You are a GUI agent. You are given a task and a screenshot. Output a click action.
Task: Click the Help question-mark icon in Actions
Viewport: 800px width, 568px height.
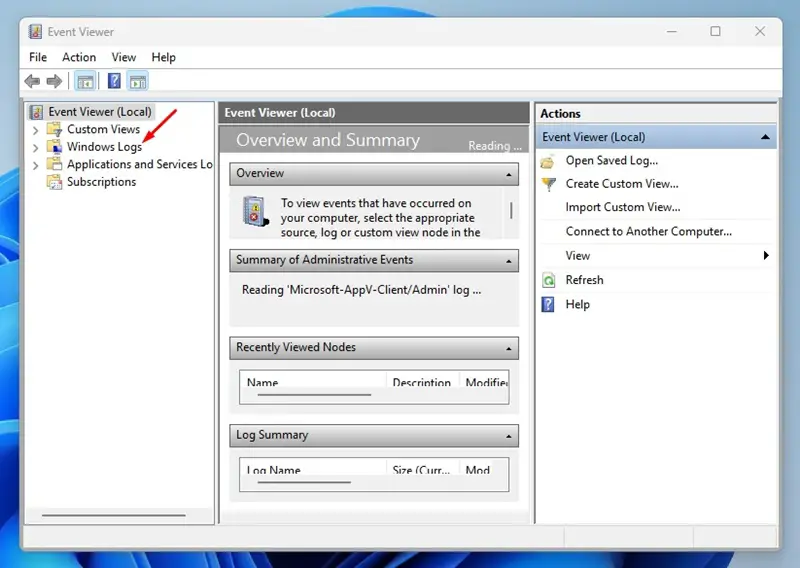point(548,305)
